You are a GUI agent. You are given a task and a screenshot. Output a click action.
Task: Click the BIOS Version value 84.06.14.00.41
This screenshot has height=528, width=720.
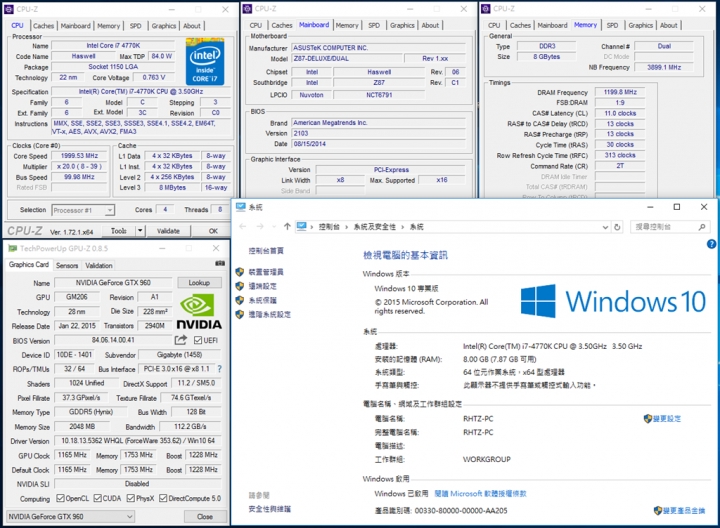[113, 340]
